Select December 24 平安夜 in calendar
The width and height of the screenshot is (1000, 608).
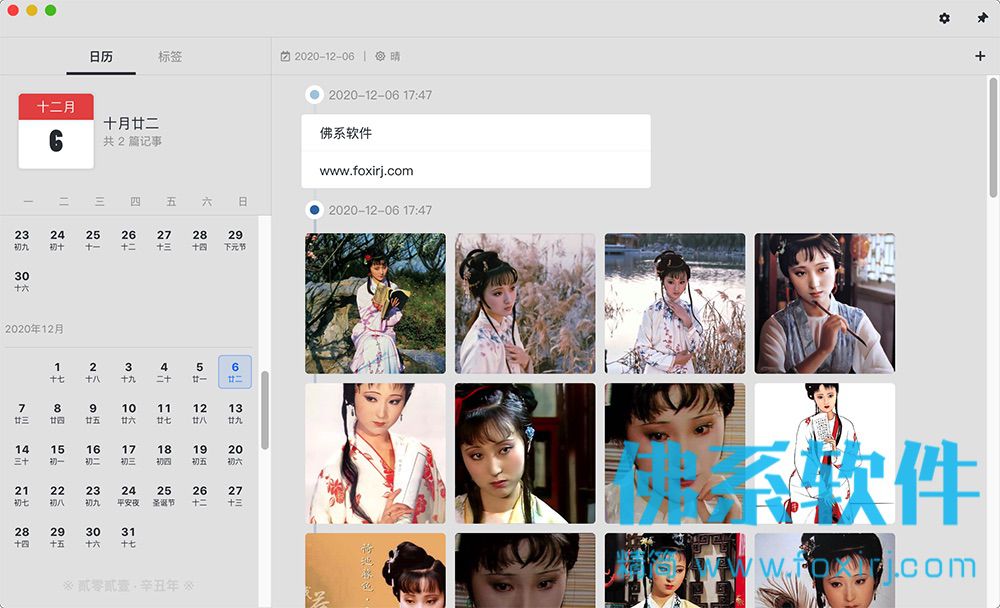click(128, 496)
